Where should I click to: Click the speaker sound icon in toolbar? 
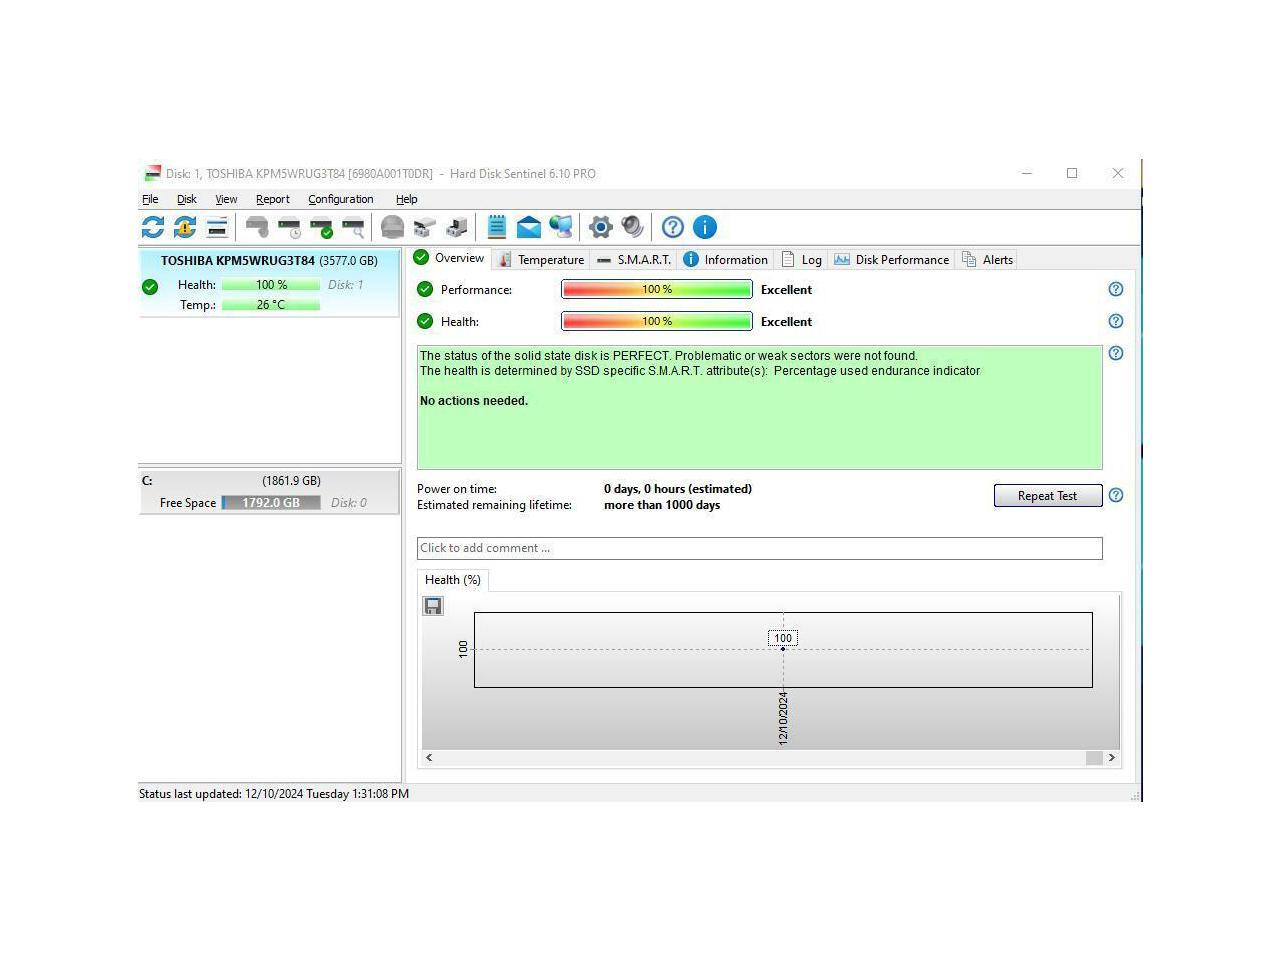coord(633,227)
